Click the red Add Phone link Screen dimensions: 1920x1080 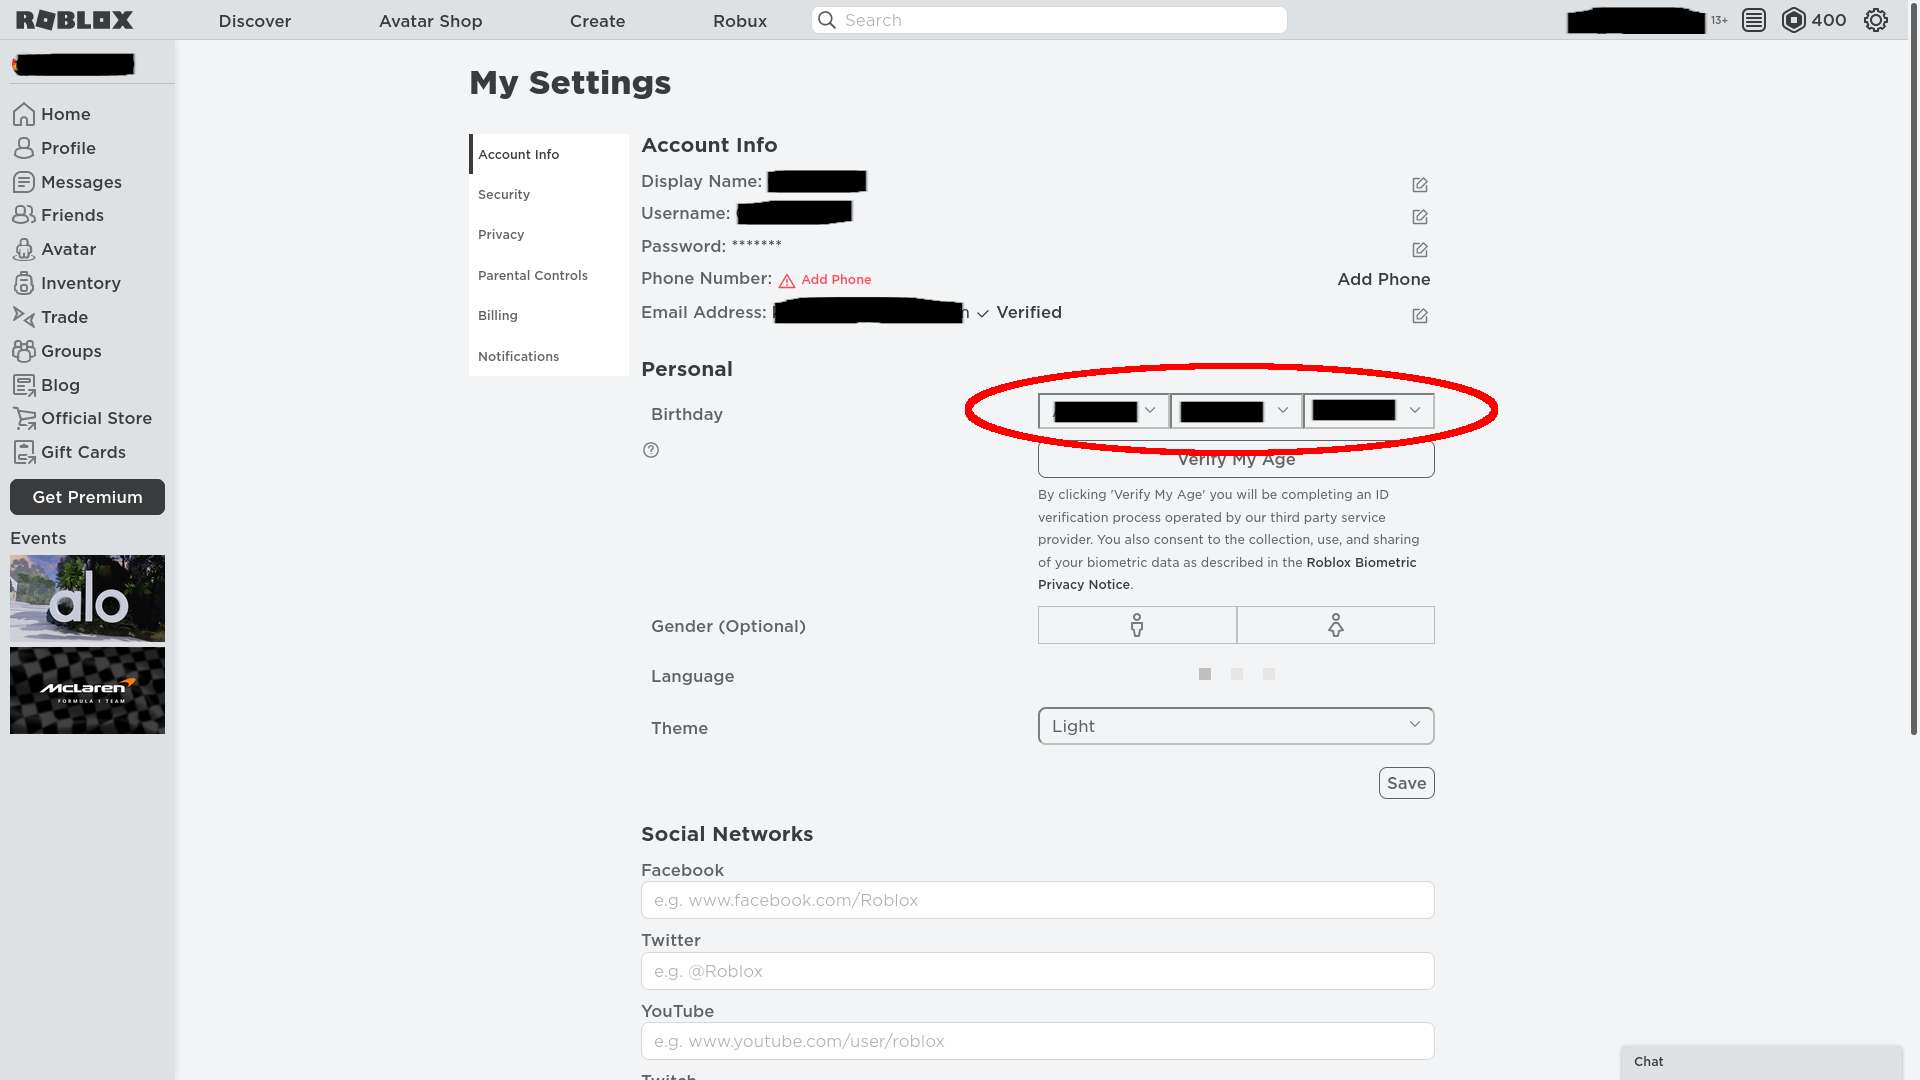836,279
